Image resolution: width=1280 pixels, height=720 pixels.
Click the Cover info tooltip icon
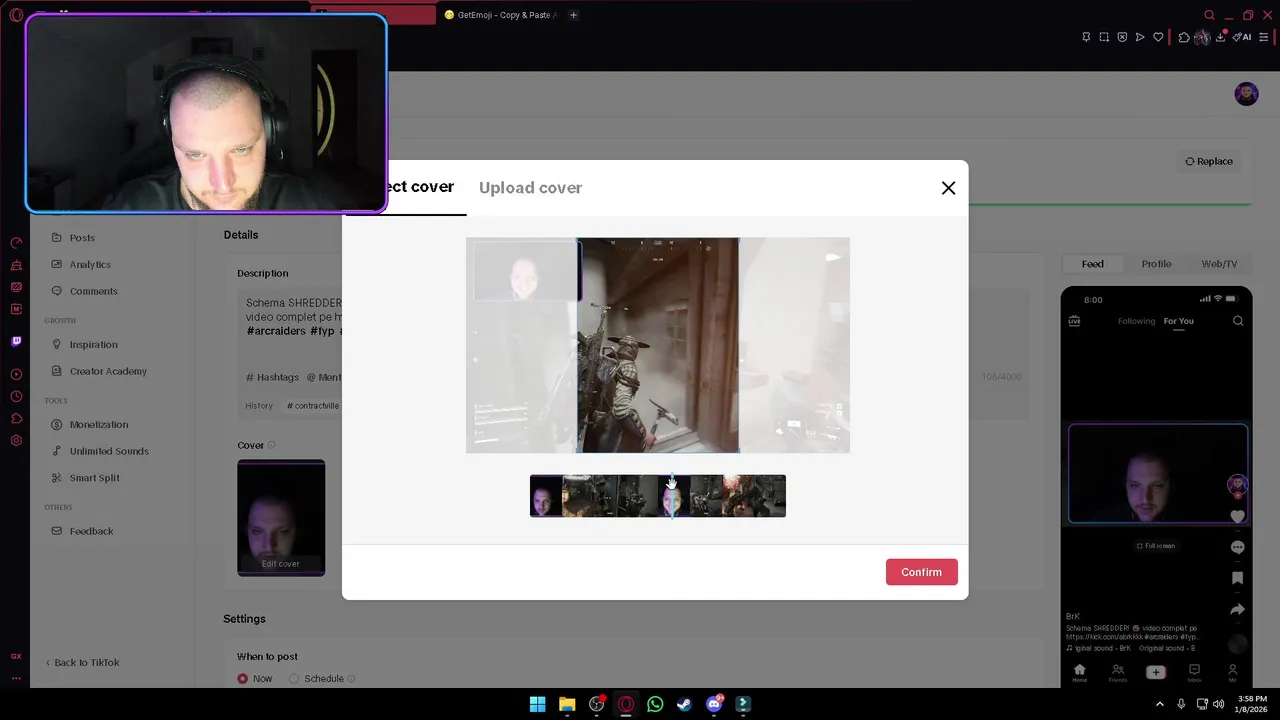[271, 445]
